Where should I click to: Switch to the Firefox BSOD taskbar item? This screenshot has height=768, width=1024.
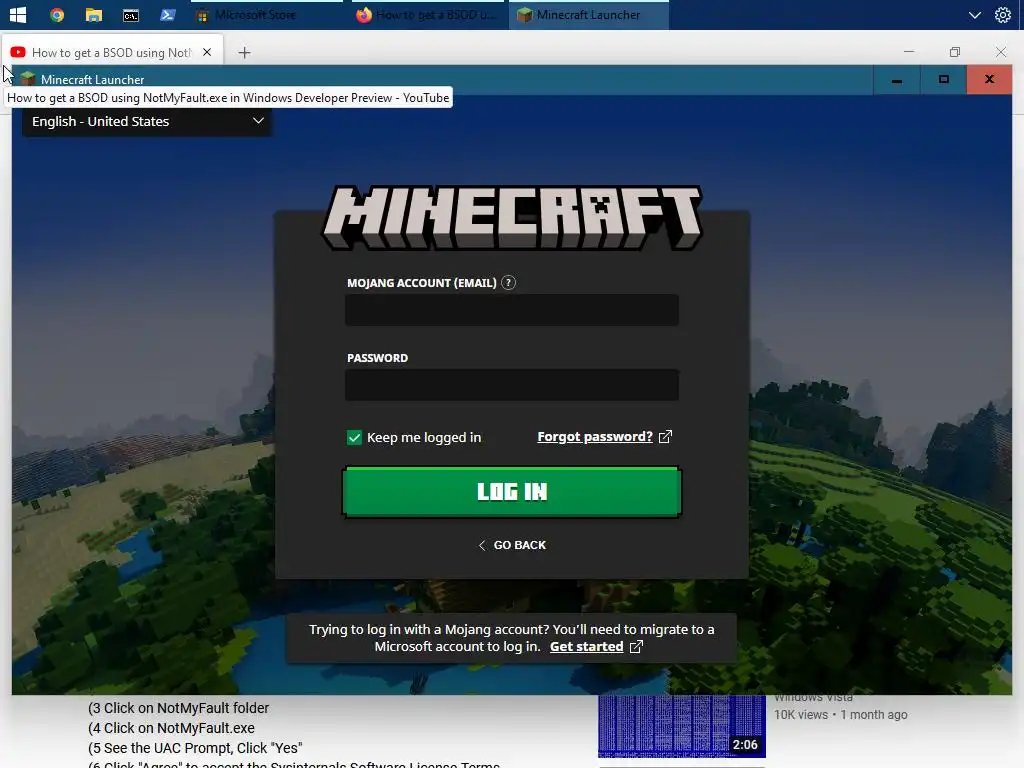pyautogui.click(x=427, y=14)
